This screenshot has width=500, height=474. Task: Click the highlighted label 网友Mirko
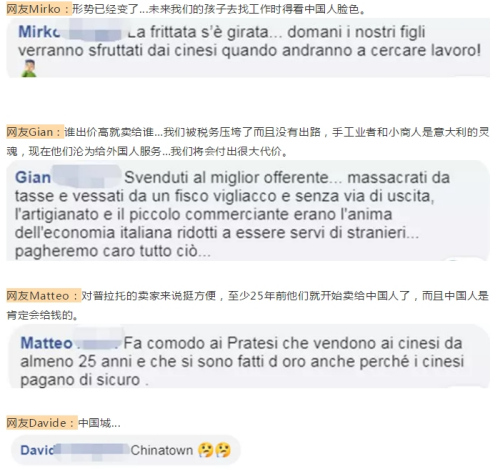click(39, 9)
